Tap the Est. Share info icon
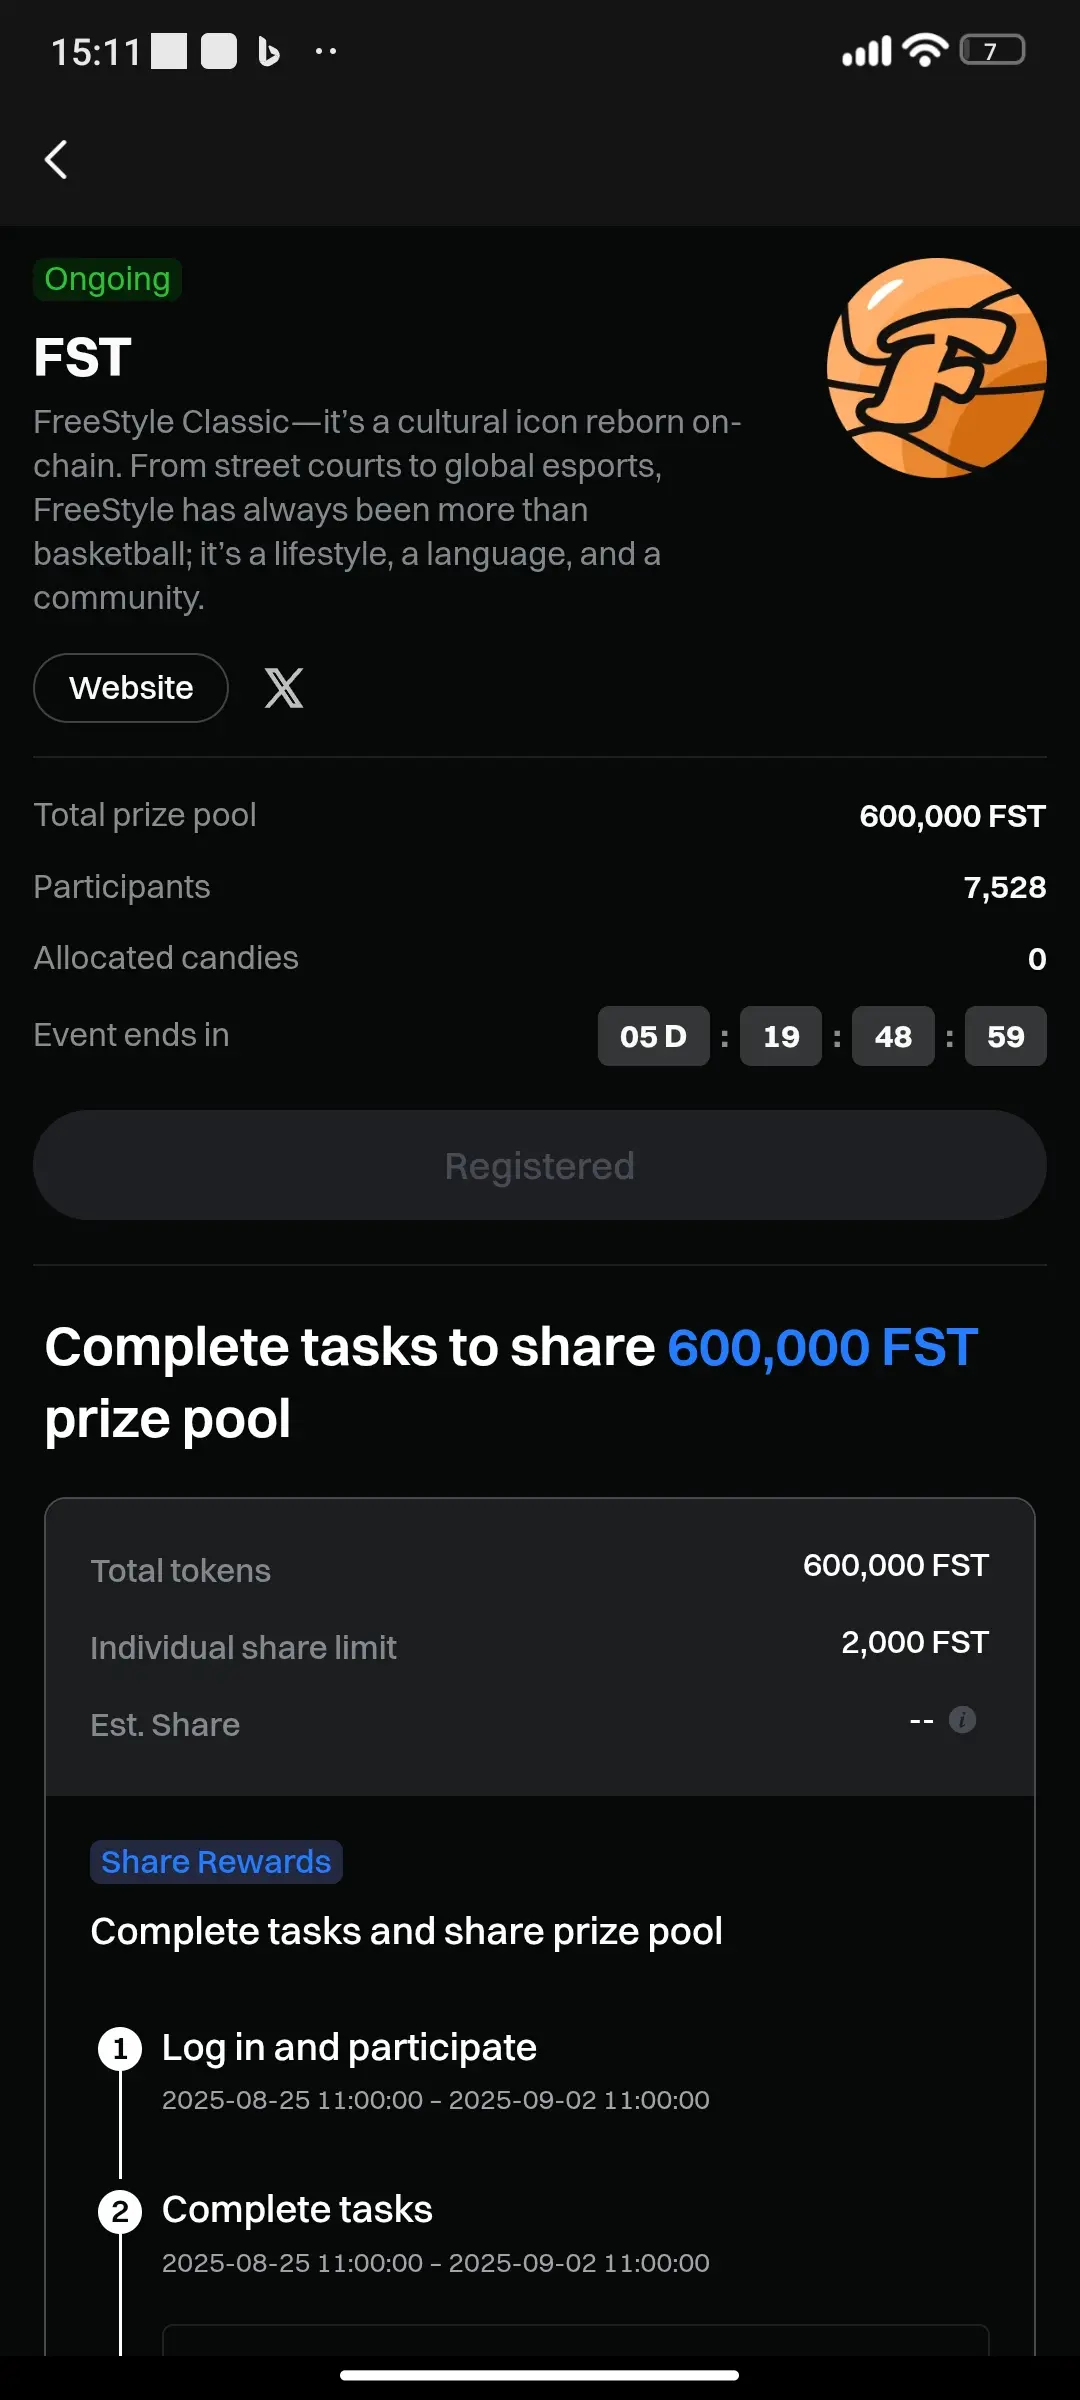Image resolution: width=1080 pixels, height=2400 pixels. pyautogui.click(x=962, y=1720)
